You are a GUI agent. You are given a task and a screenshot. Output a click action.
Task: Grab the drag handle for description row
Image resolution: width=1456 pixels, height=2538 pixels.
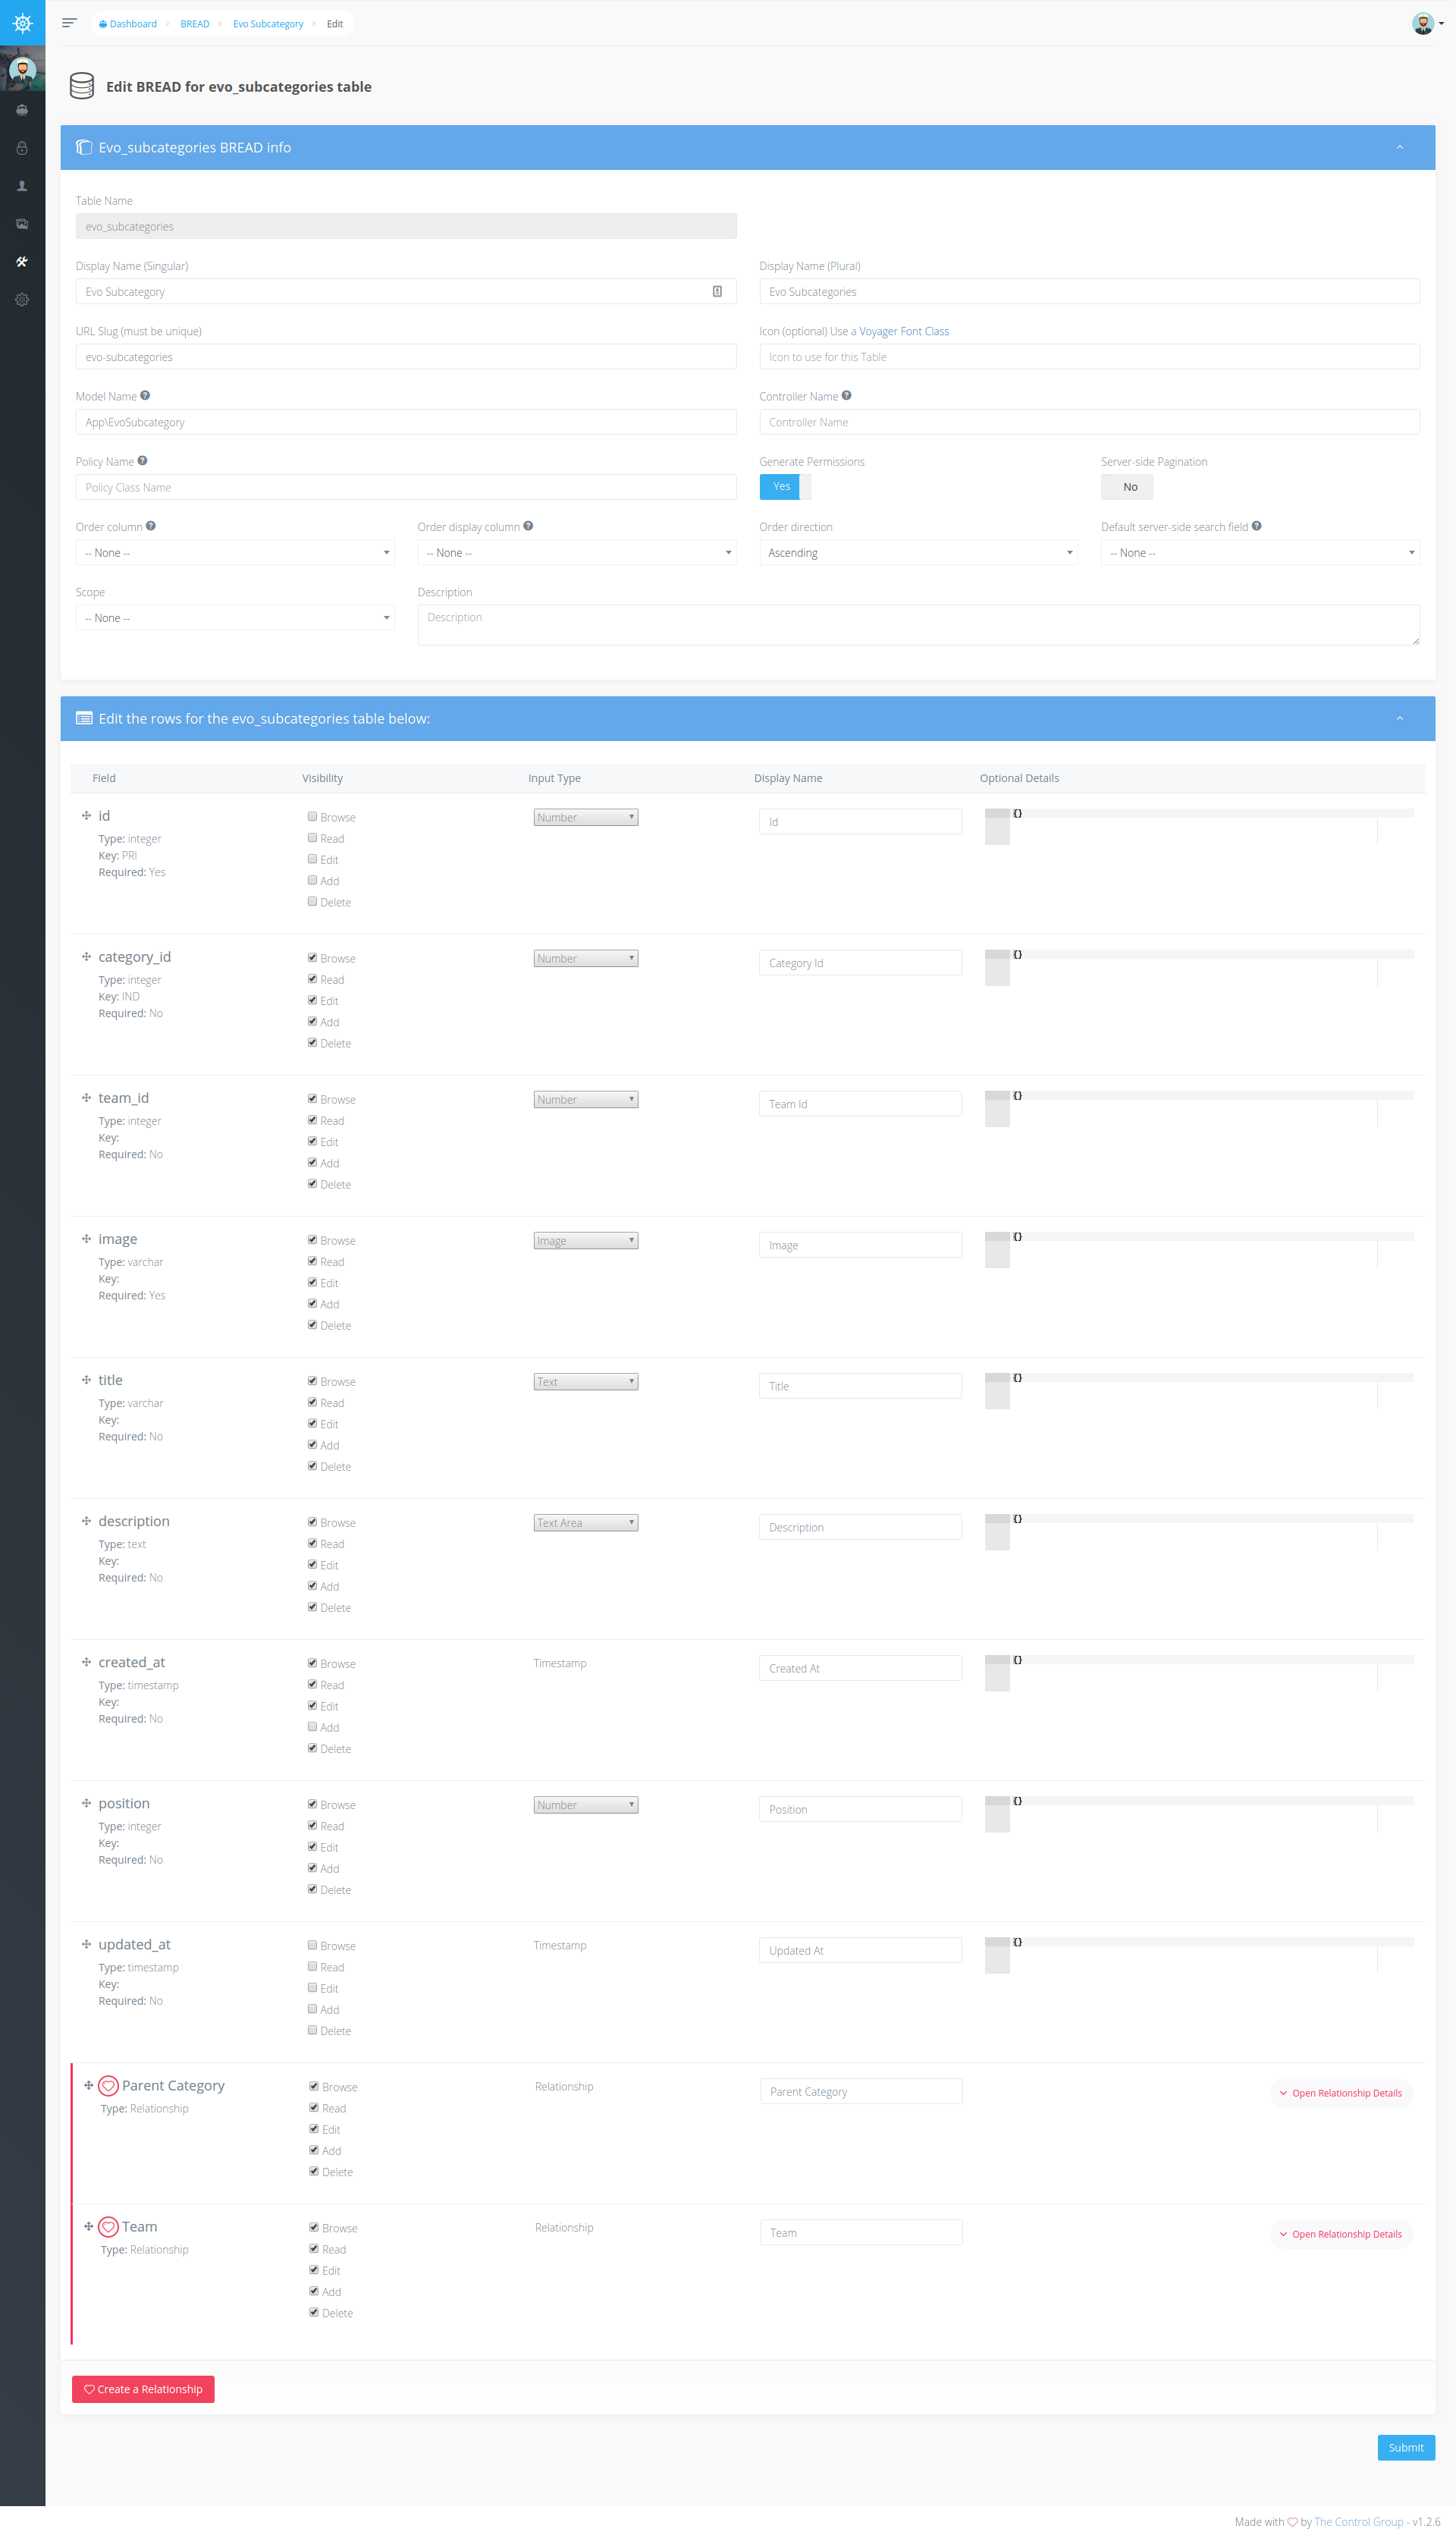coord(86,1521)
